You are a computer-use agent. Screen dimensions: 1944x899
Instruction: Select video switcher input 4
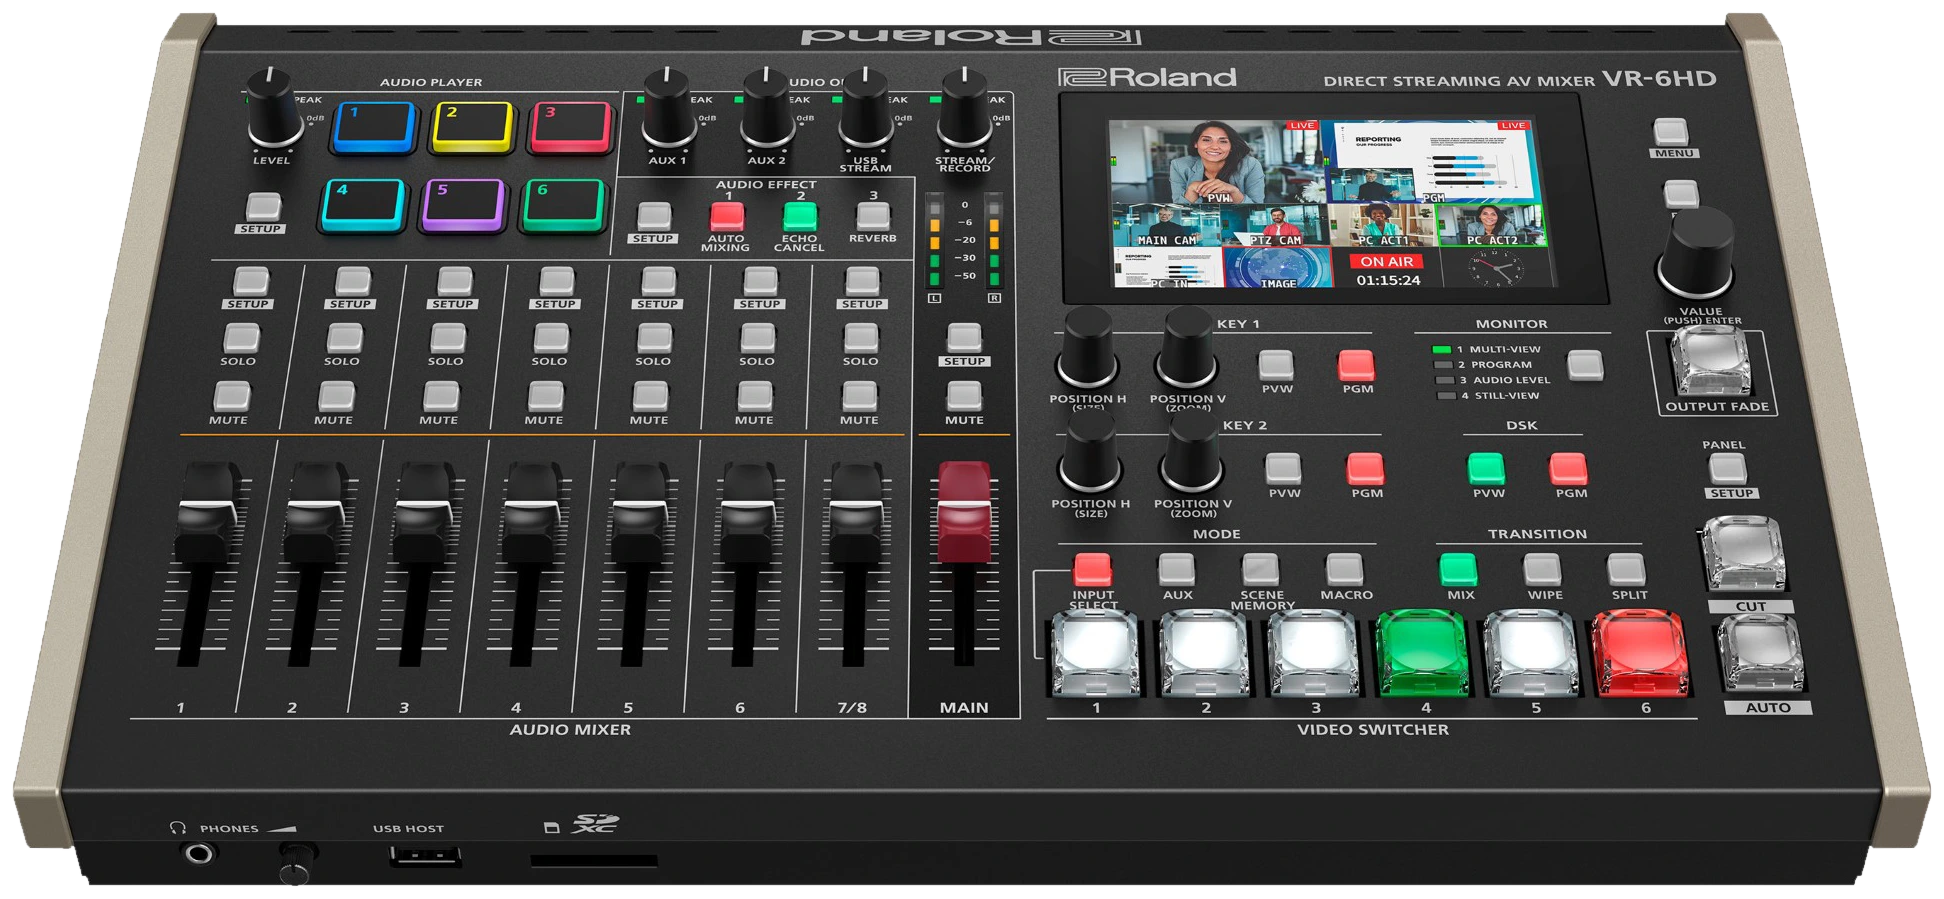click(1423, 652)
